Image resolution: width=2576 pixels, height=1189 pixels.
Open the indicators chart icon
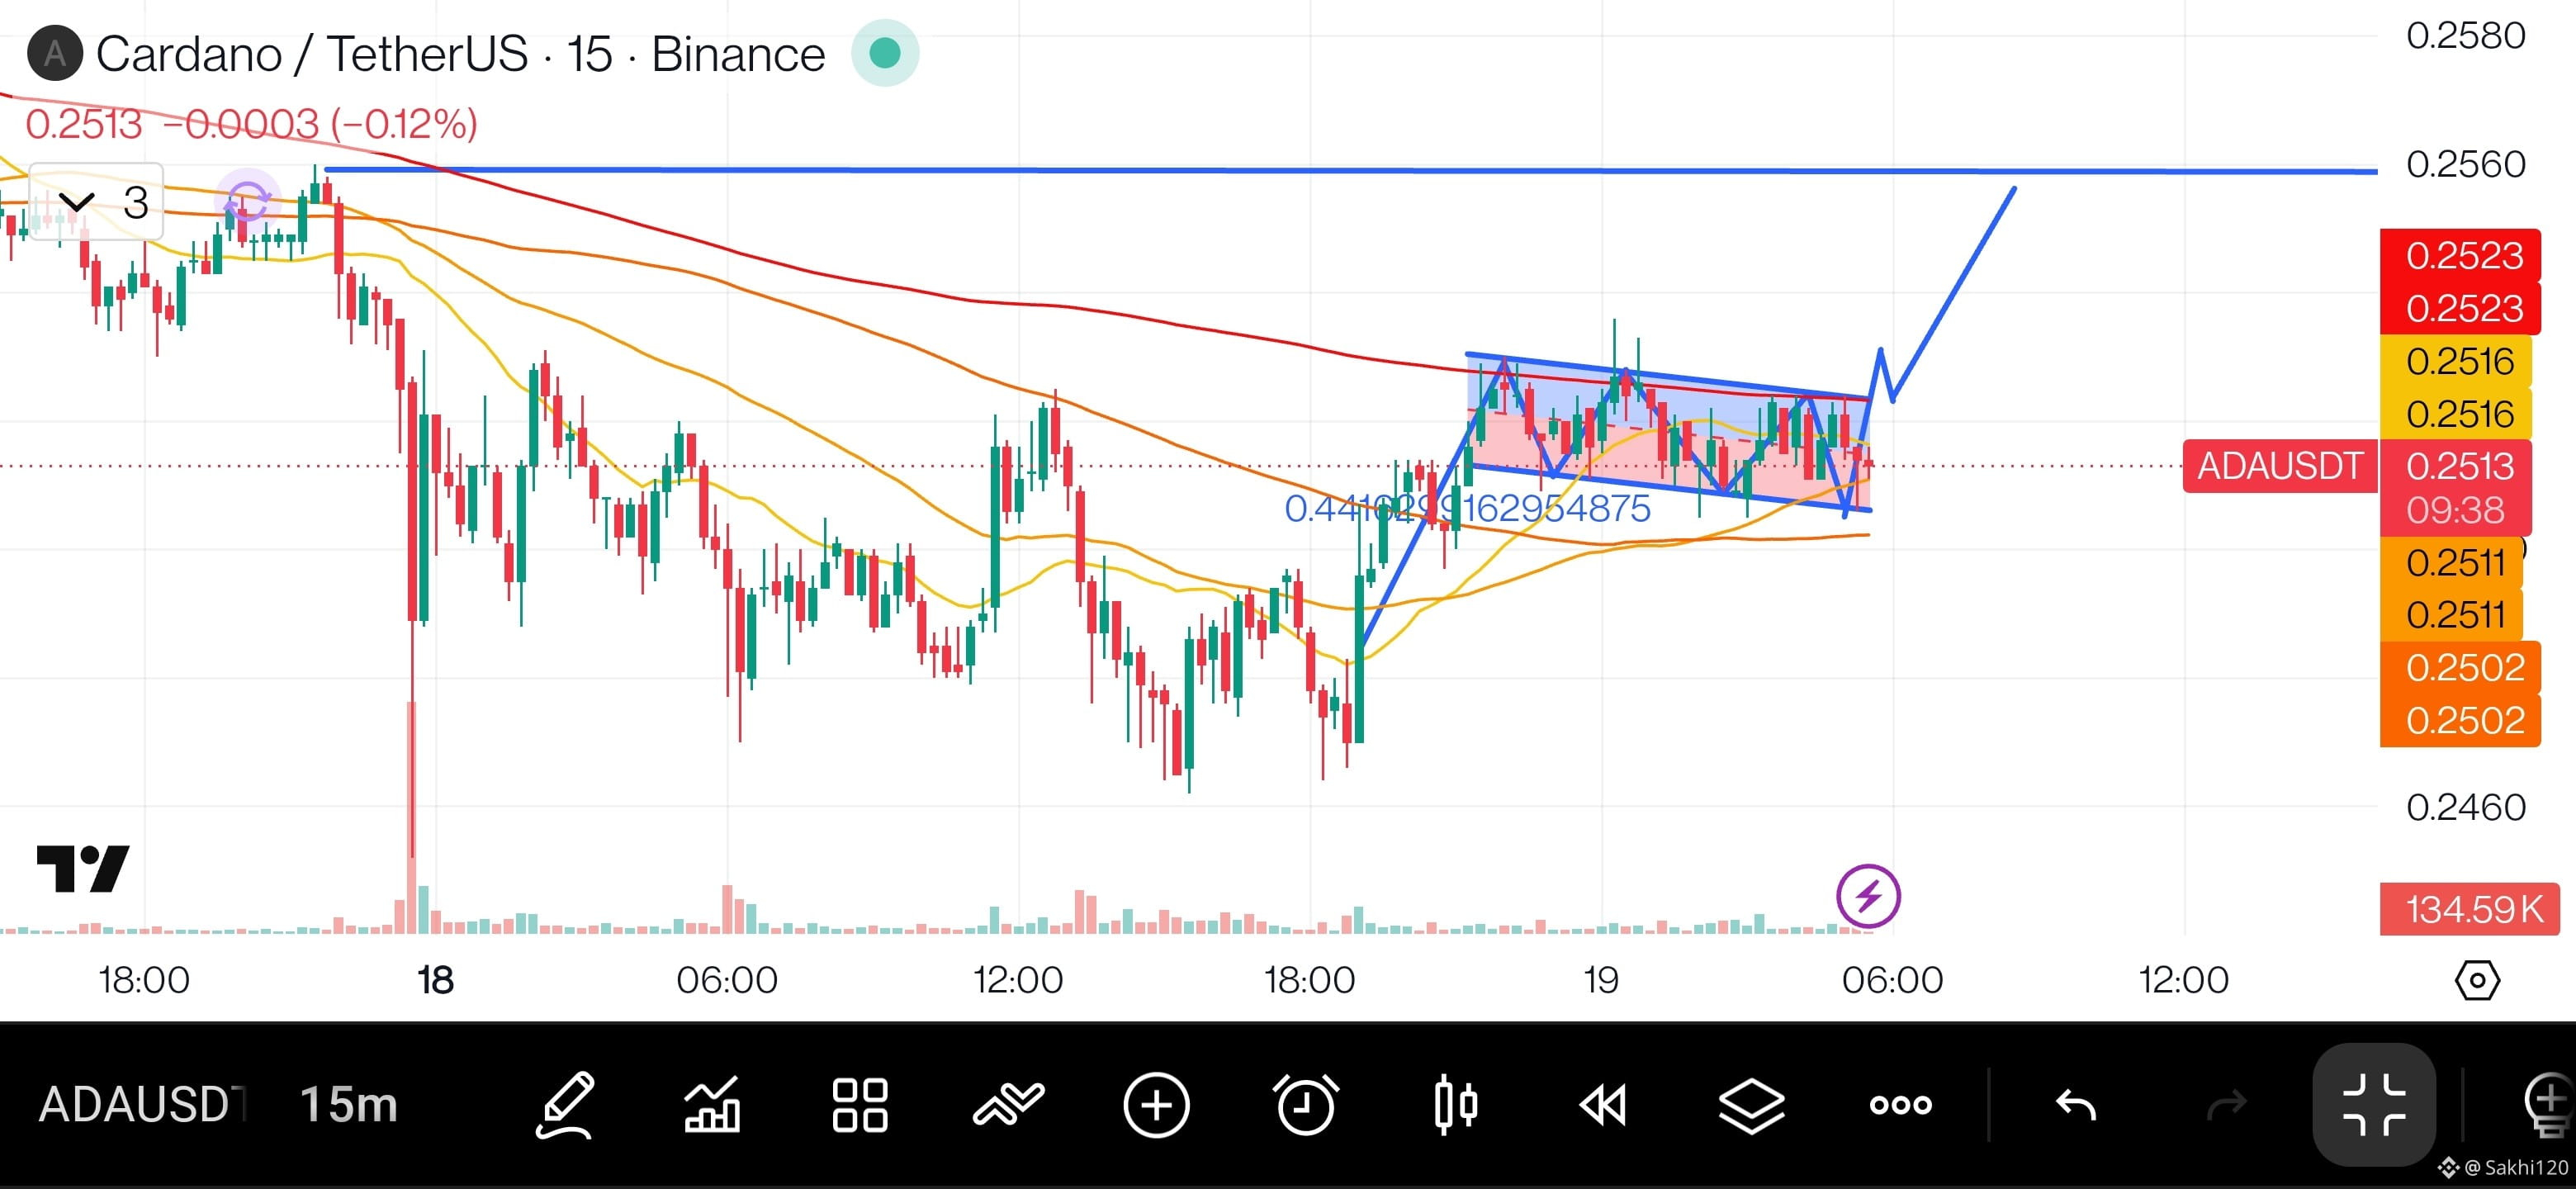point(712,1105)
